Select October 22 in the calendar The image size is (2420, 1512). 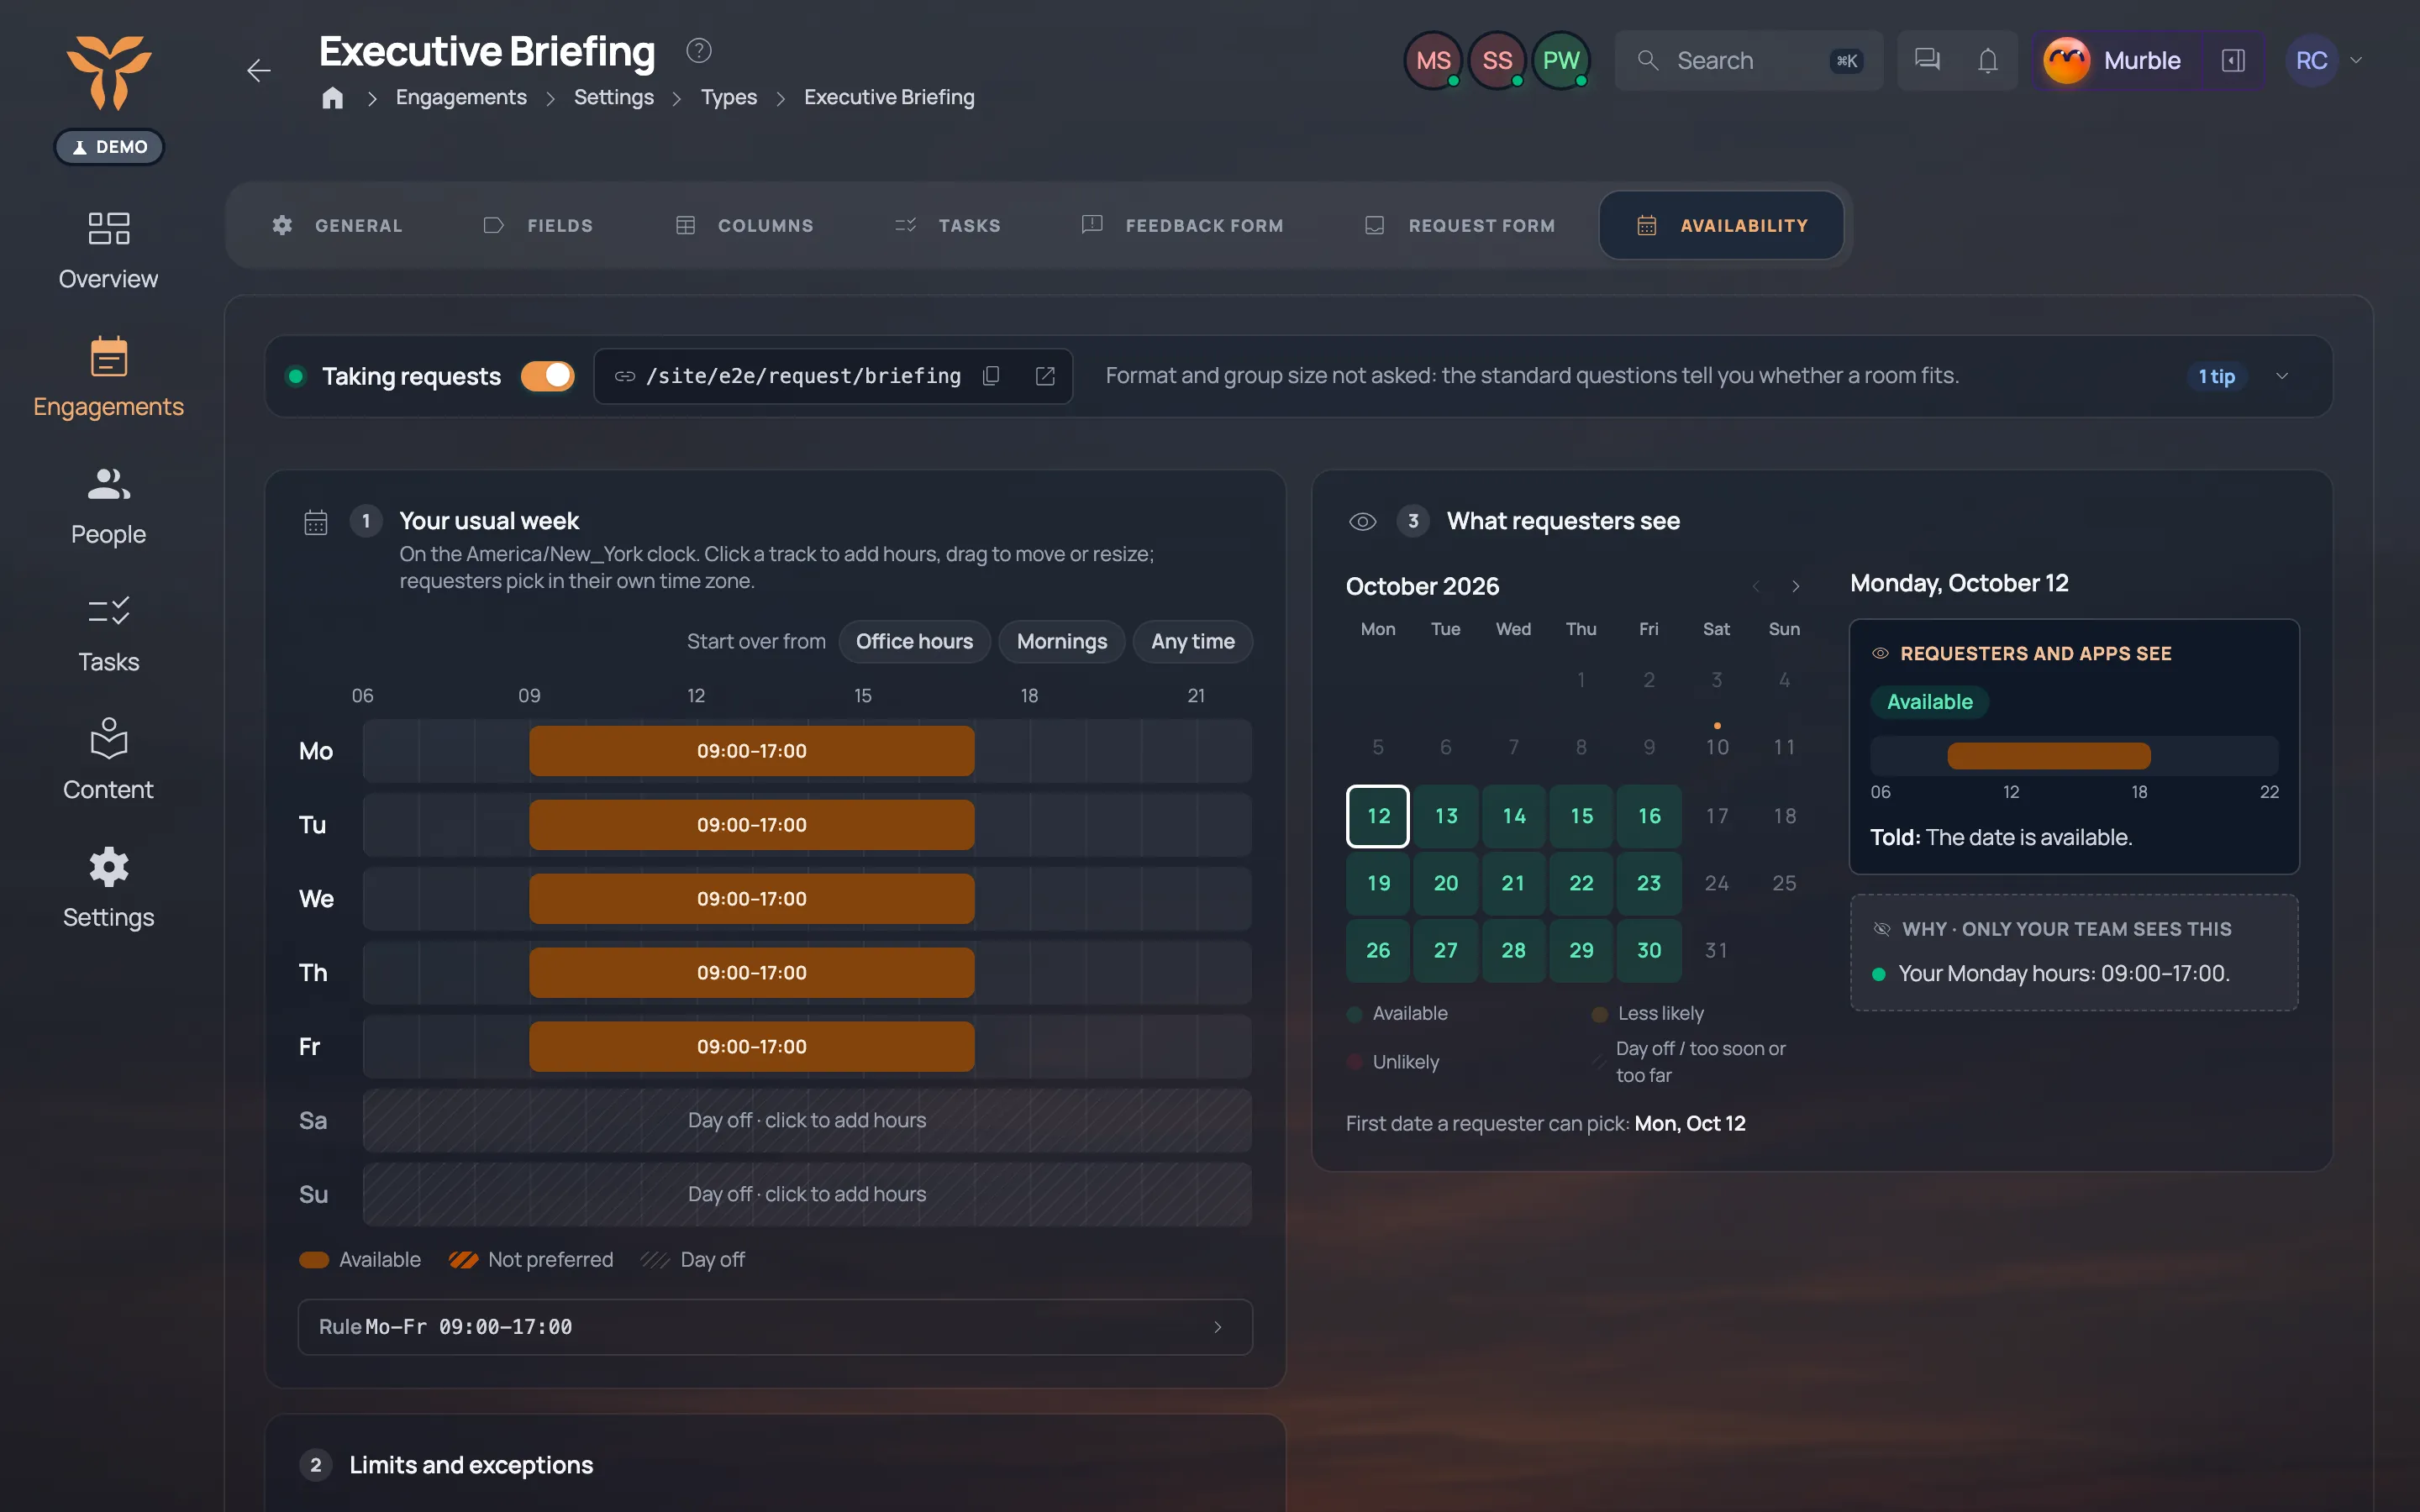[1581, 883]
